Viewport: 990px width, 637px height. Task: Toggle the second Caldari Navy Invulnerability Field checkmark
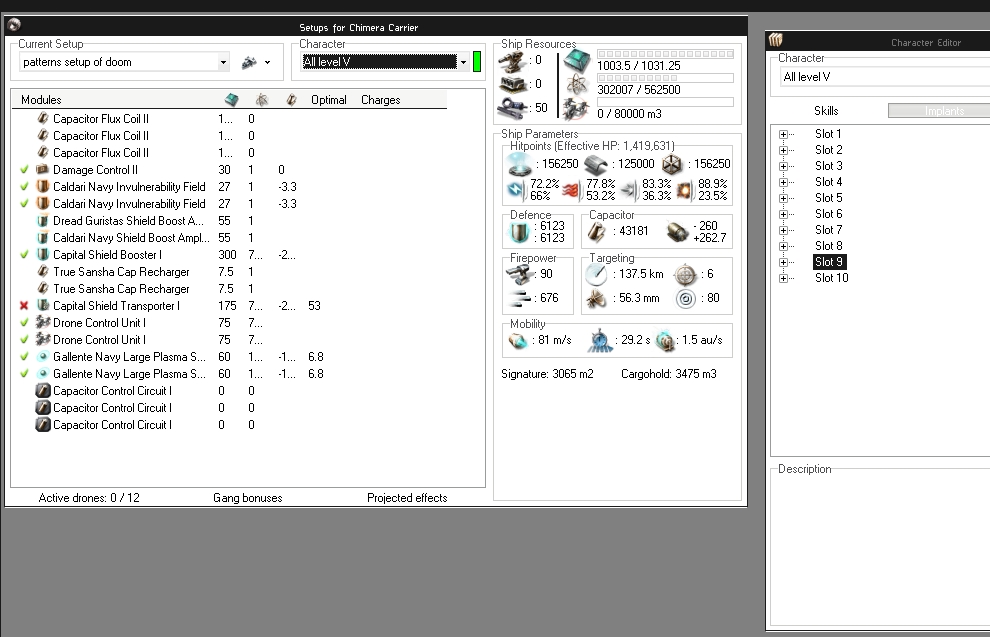coord(24,204)
